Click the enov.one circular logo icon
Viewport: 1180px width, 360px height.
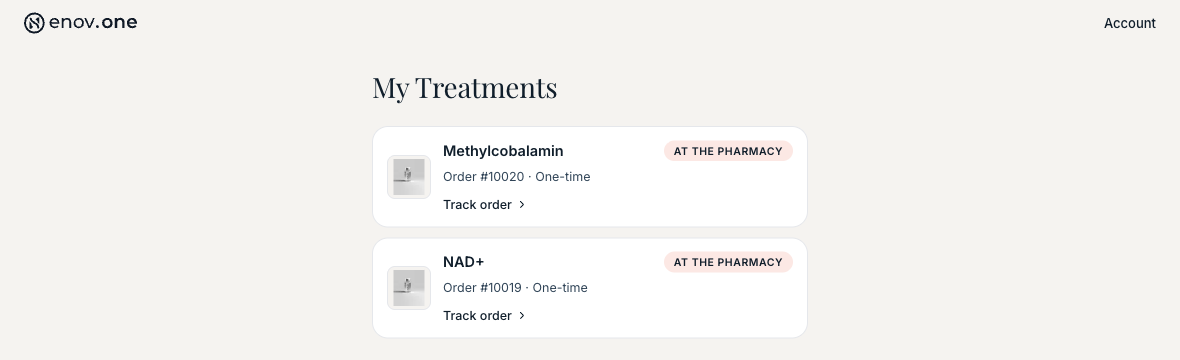pyautogui.click(x=34, y=23)
